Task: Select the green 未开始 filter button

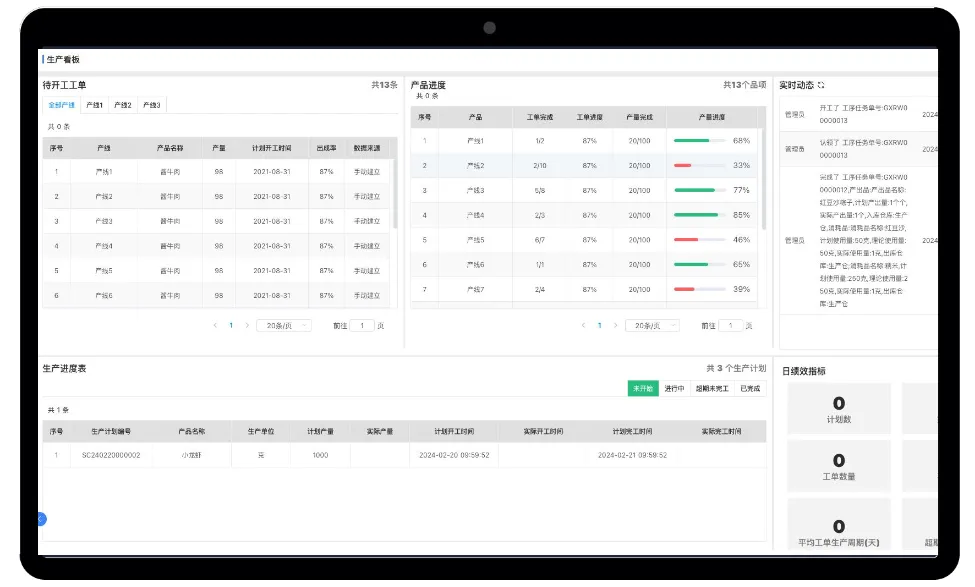Action: [643, 389]
